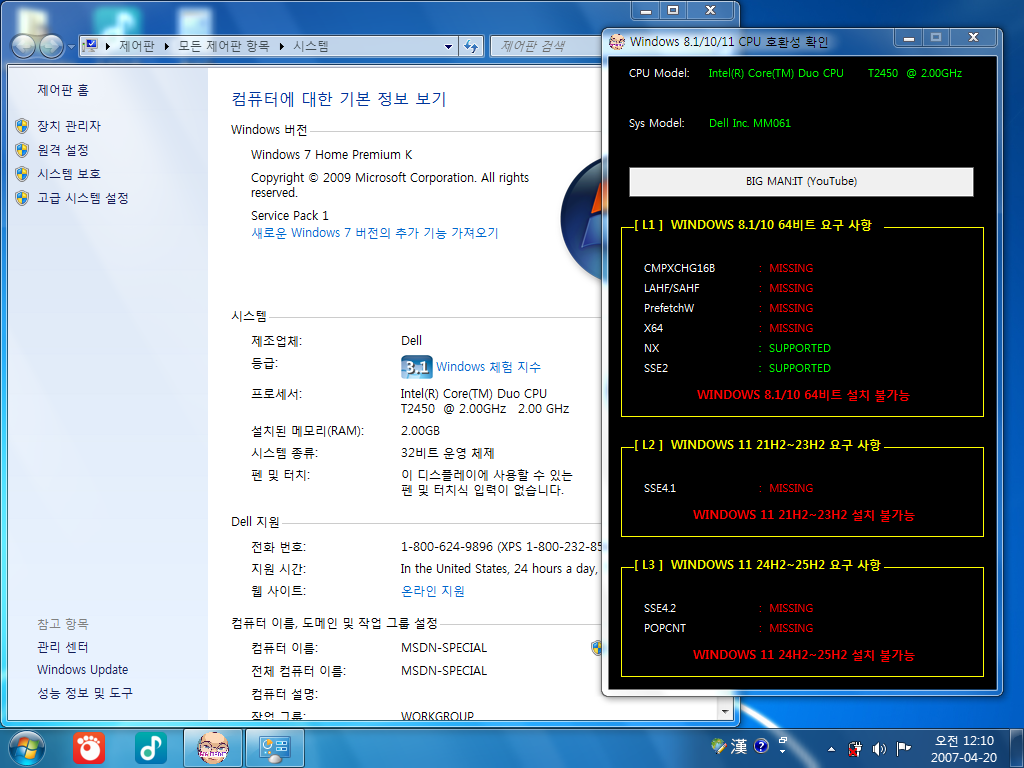Image resolution: width=1024 pixels, height=768 pixels.
Task: Click shield icon beside 원격 설정
Action: 22,150
